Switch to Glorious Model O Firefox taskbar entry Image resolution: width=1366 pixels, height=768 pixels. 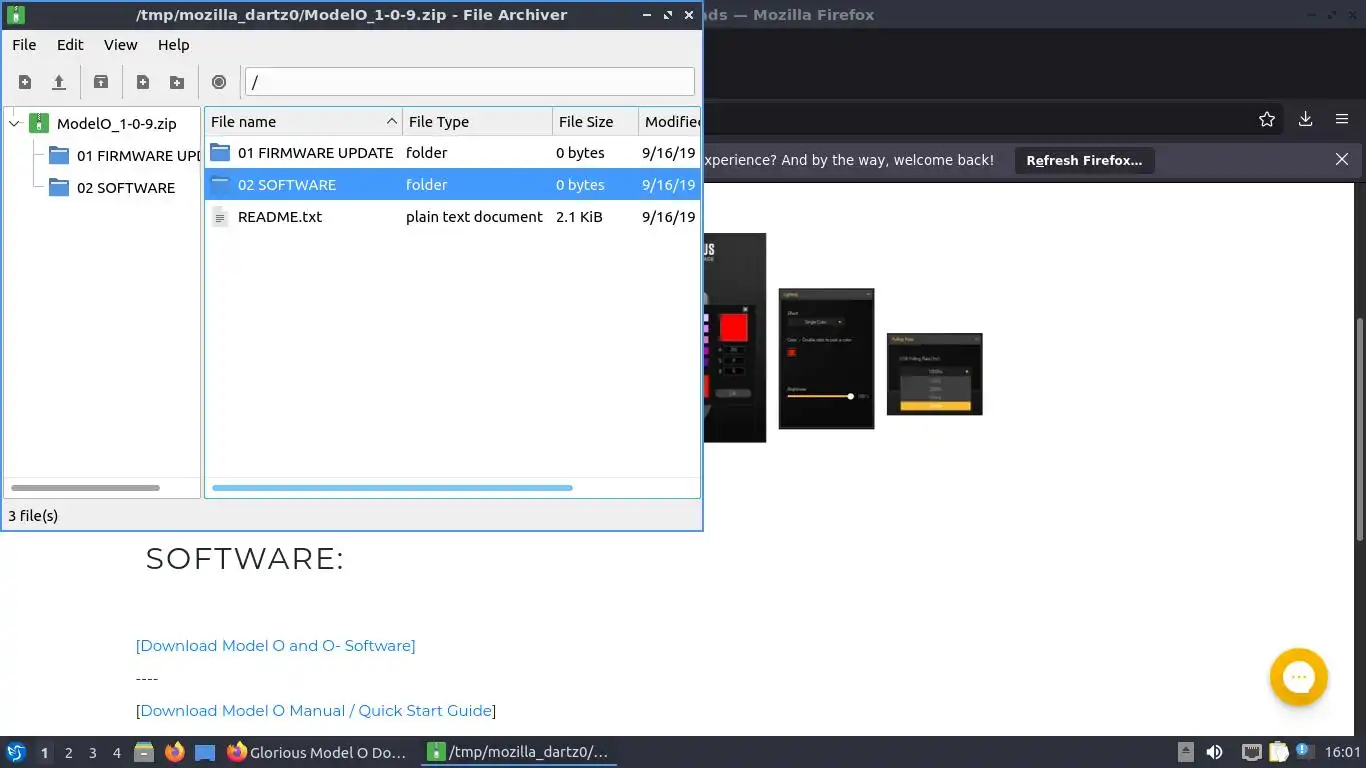tap(318, 752)
